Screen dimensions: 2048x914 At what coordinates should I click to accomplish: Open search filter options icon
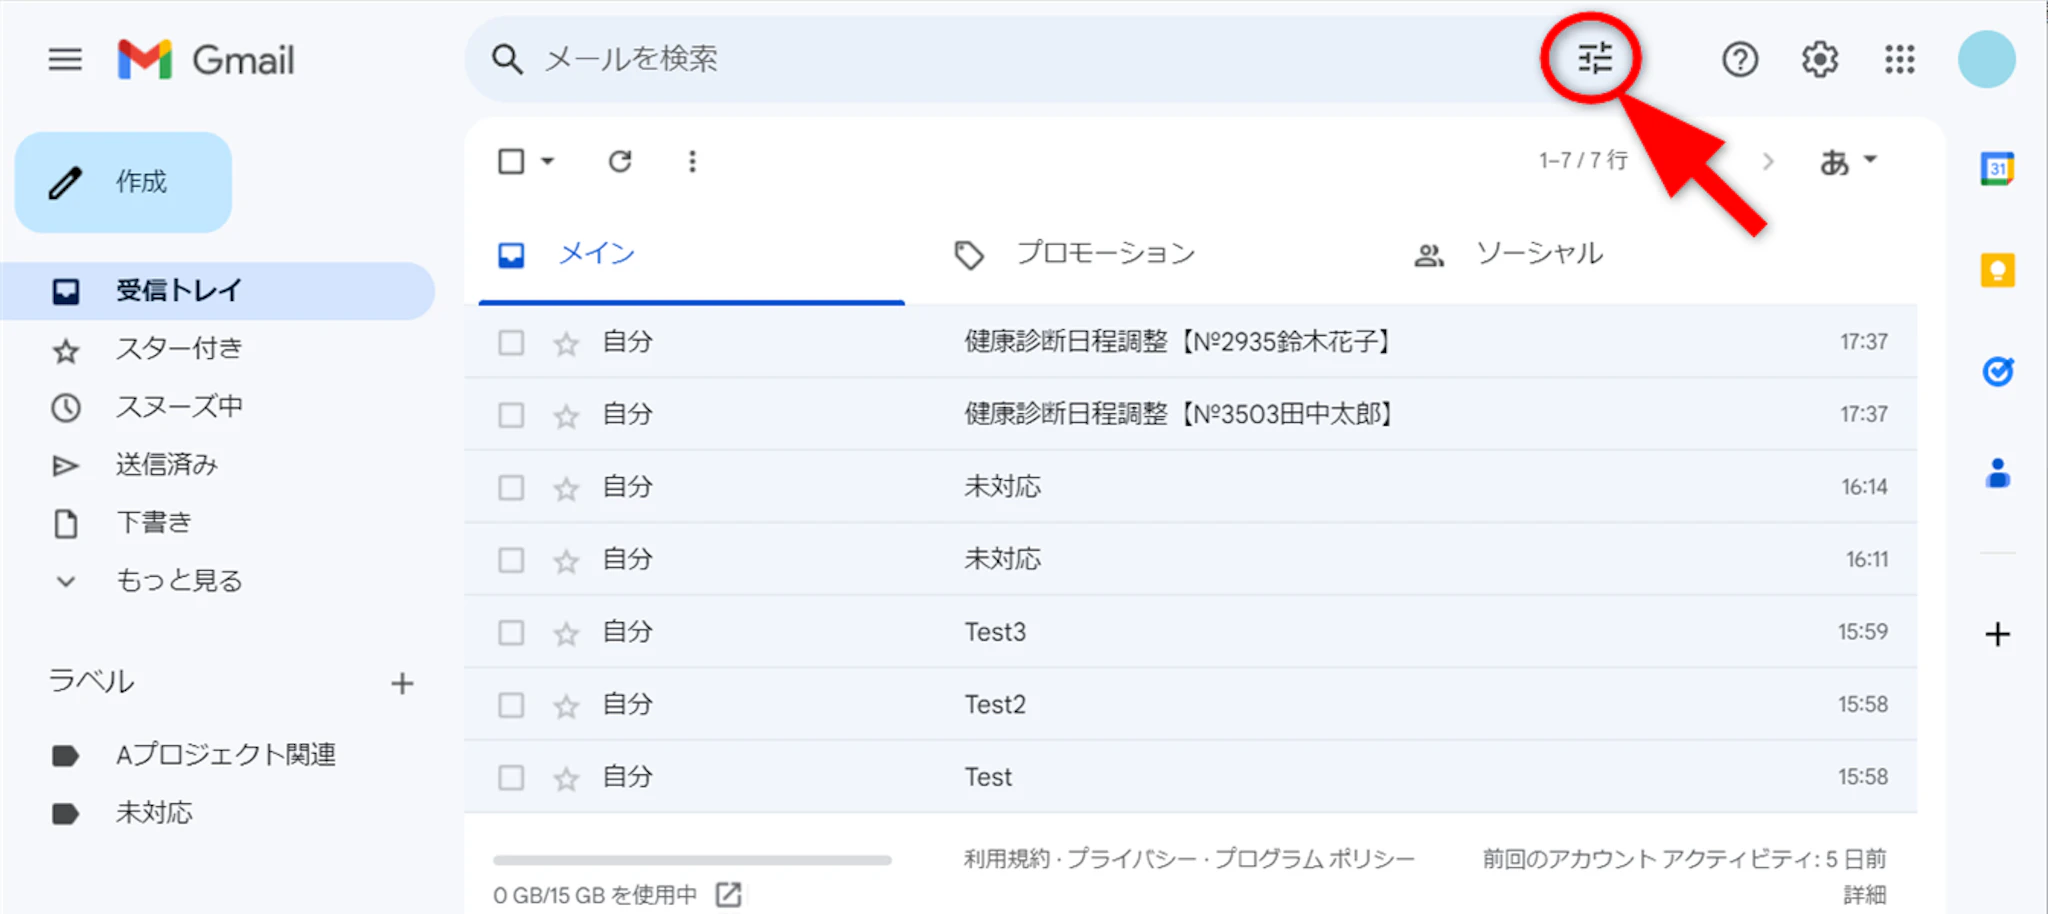tap(1594, 59)
